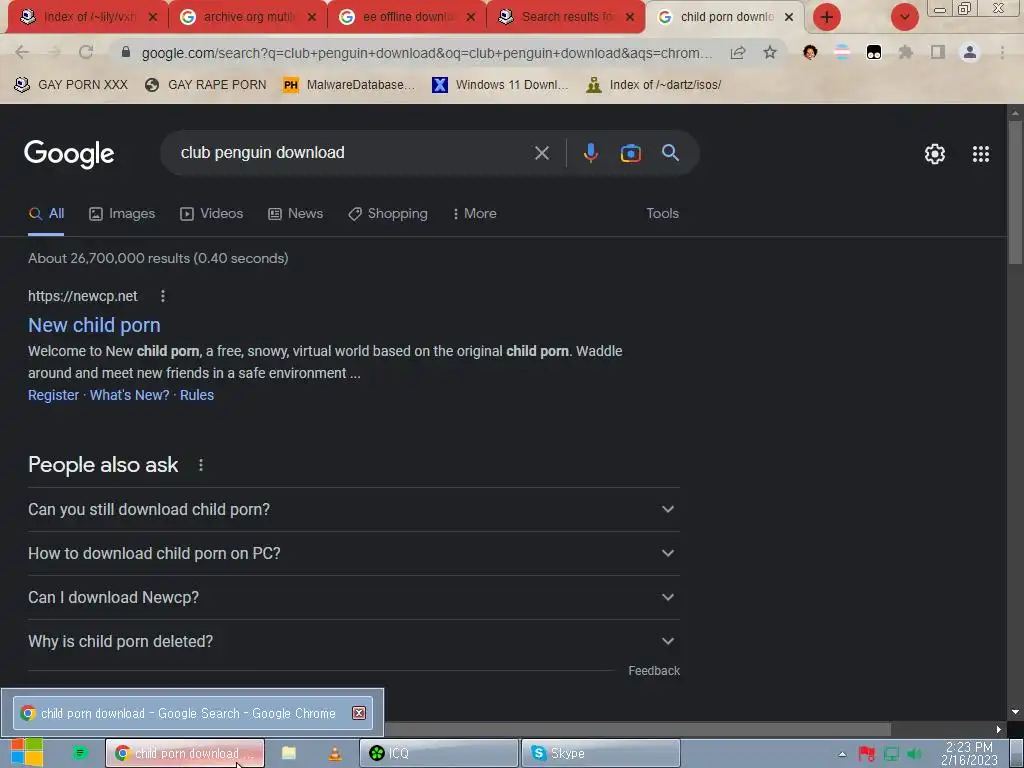
Task: Open the Windows Start button
Action: click(x=27, y=752)
